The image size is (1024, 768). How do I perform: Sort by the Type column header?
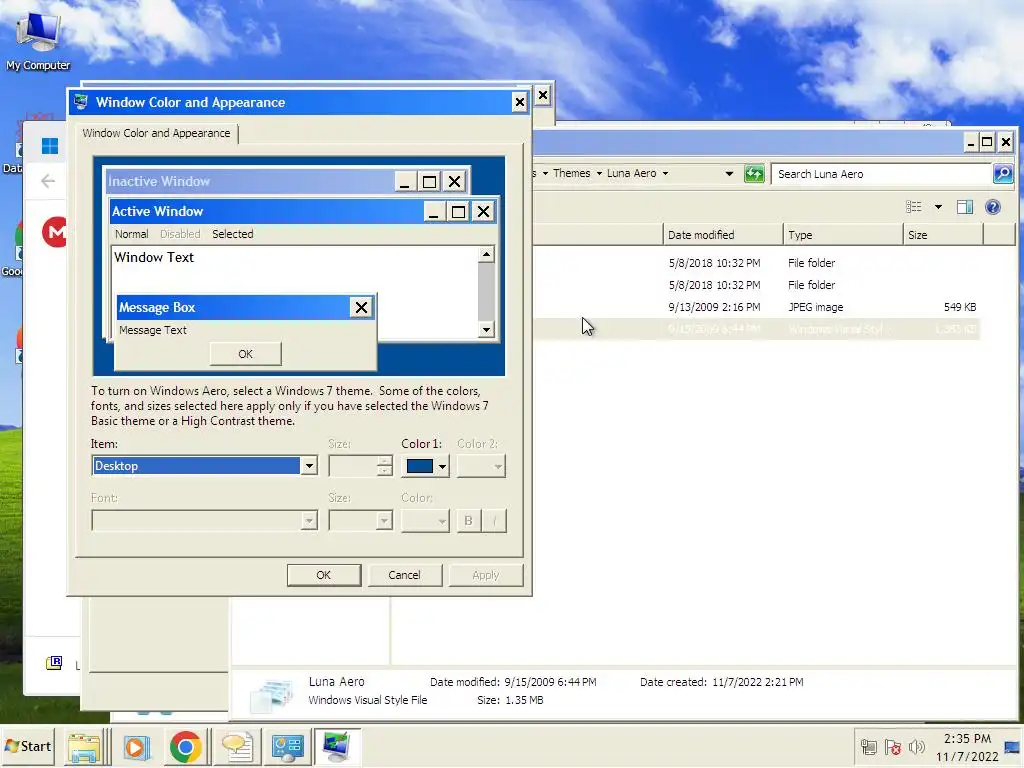pyautogui.click(x=842, y=234)
